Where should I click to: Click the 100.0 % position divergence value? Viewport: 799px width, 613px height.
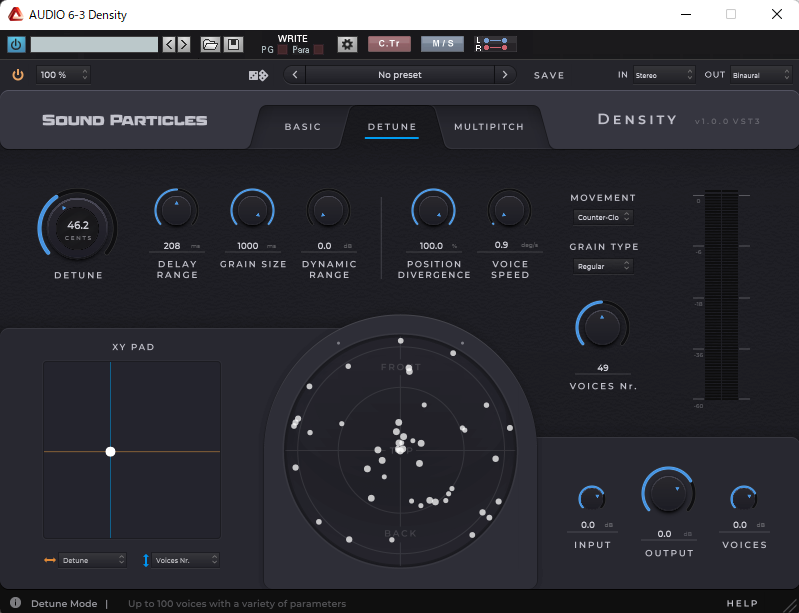click(431, 246)
